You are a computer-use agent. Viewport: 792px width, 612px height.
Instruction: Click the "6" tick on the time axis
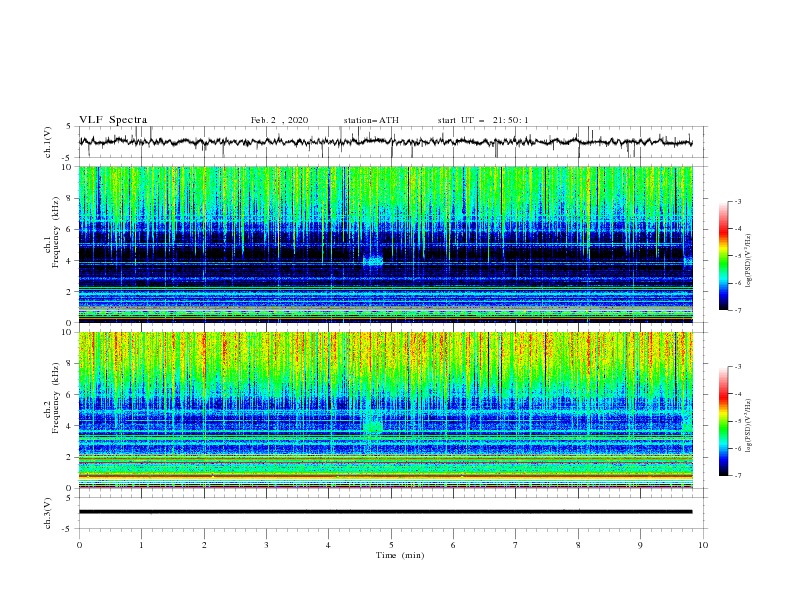453,545
